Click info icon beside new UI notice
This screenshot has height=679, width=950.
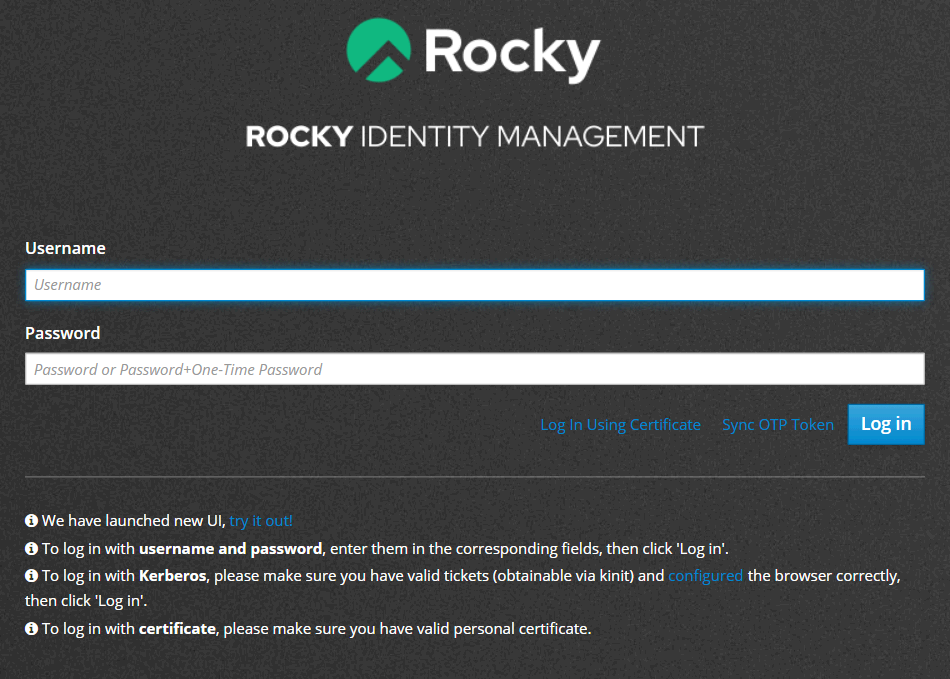(32, 520)
